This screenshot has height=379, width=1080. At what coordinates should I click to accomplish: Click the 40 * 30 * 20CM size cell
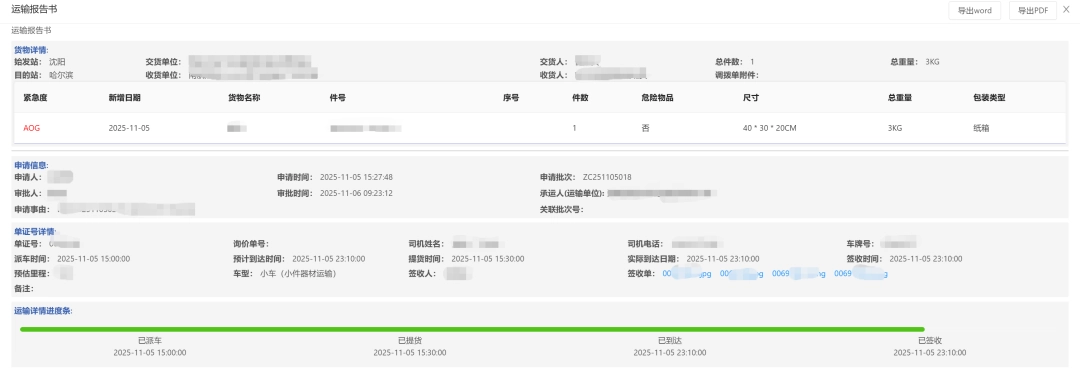[769, 128]
